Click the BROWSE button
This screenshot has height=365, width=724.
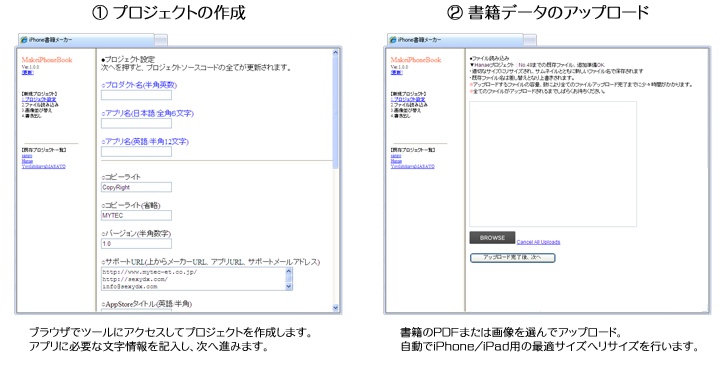point(492,237)
